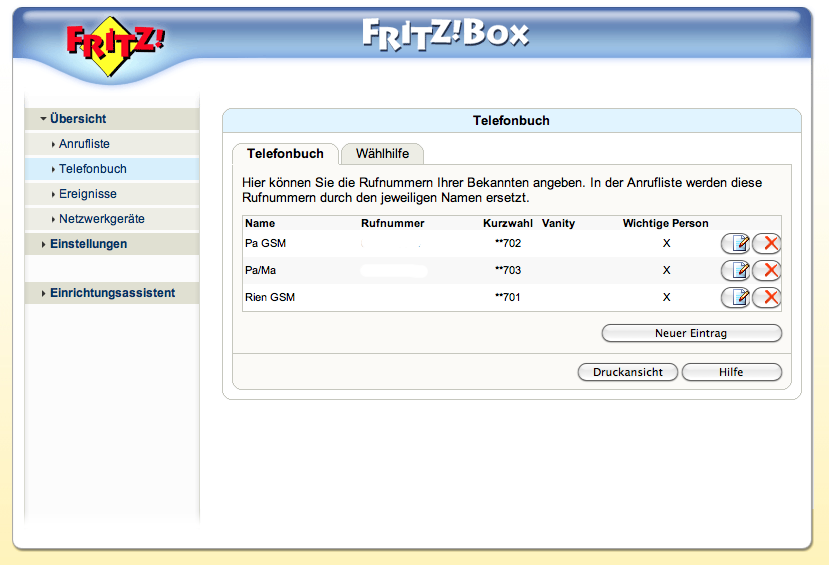Click the Name column header

point(260,224)
